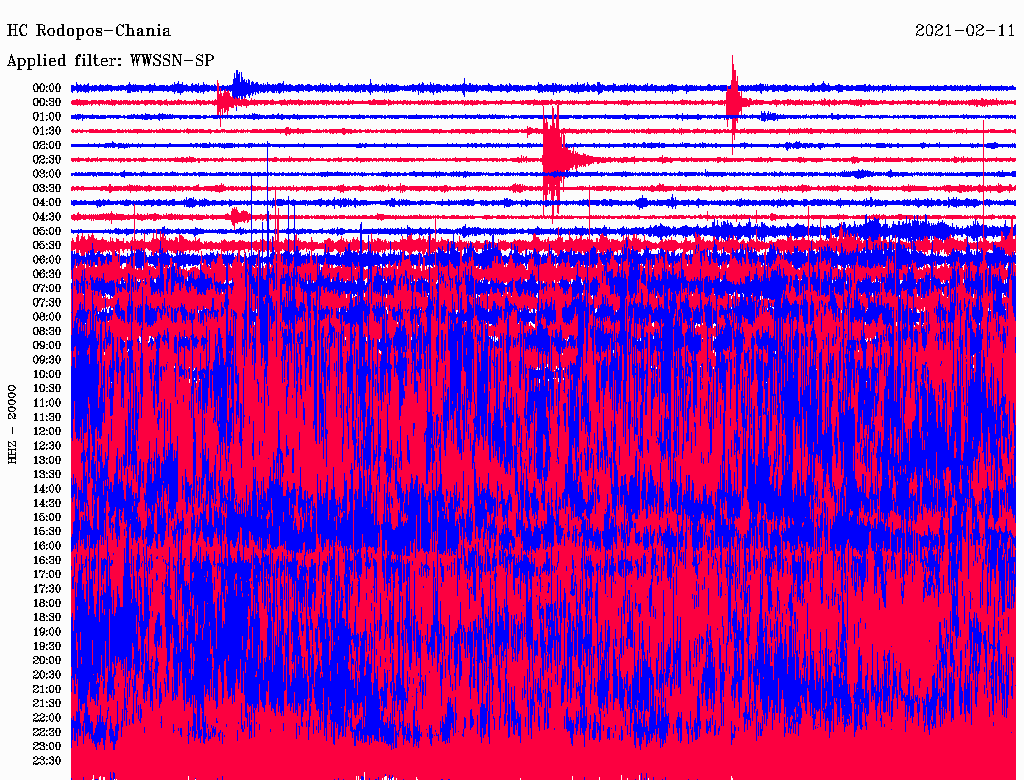Image resolution: width=1024 pixels, height=780 pixels.
Task: Click the 04:00 time label
Action: (x=47, y=203)
